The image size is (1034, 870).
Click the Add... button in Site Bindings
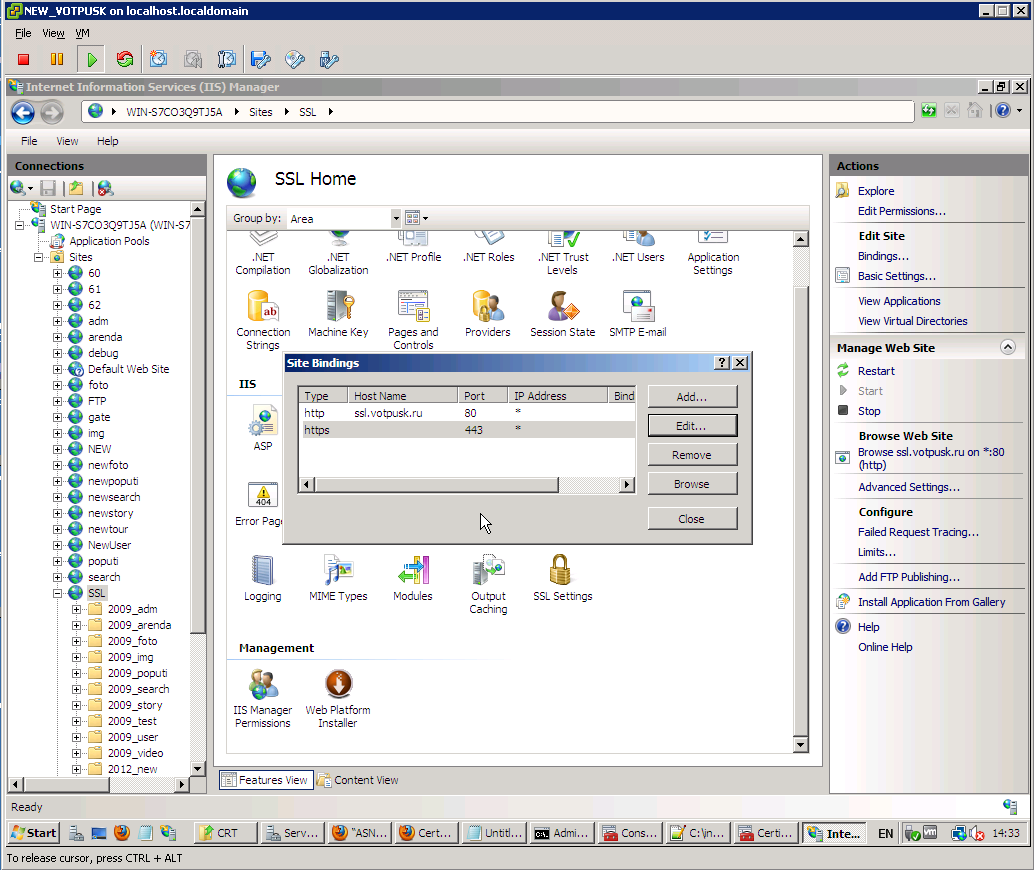(x=692, y=396)
